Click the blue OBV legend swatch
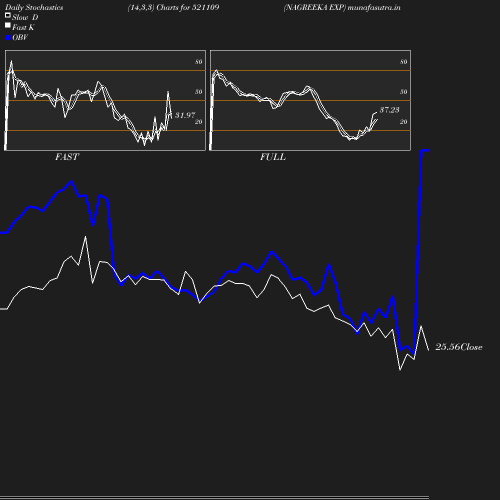This screenshot has height=500, width=500. point(8,38)
